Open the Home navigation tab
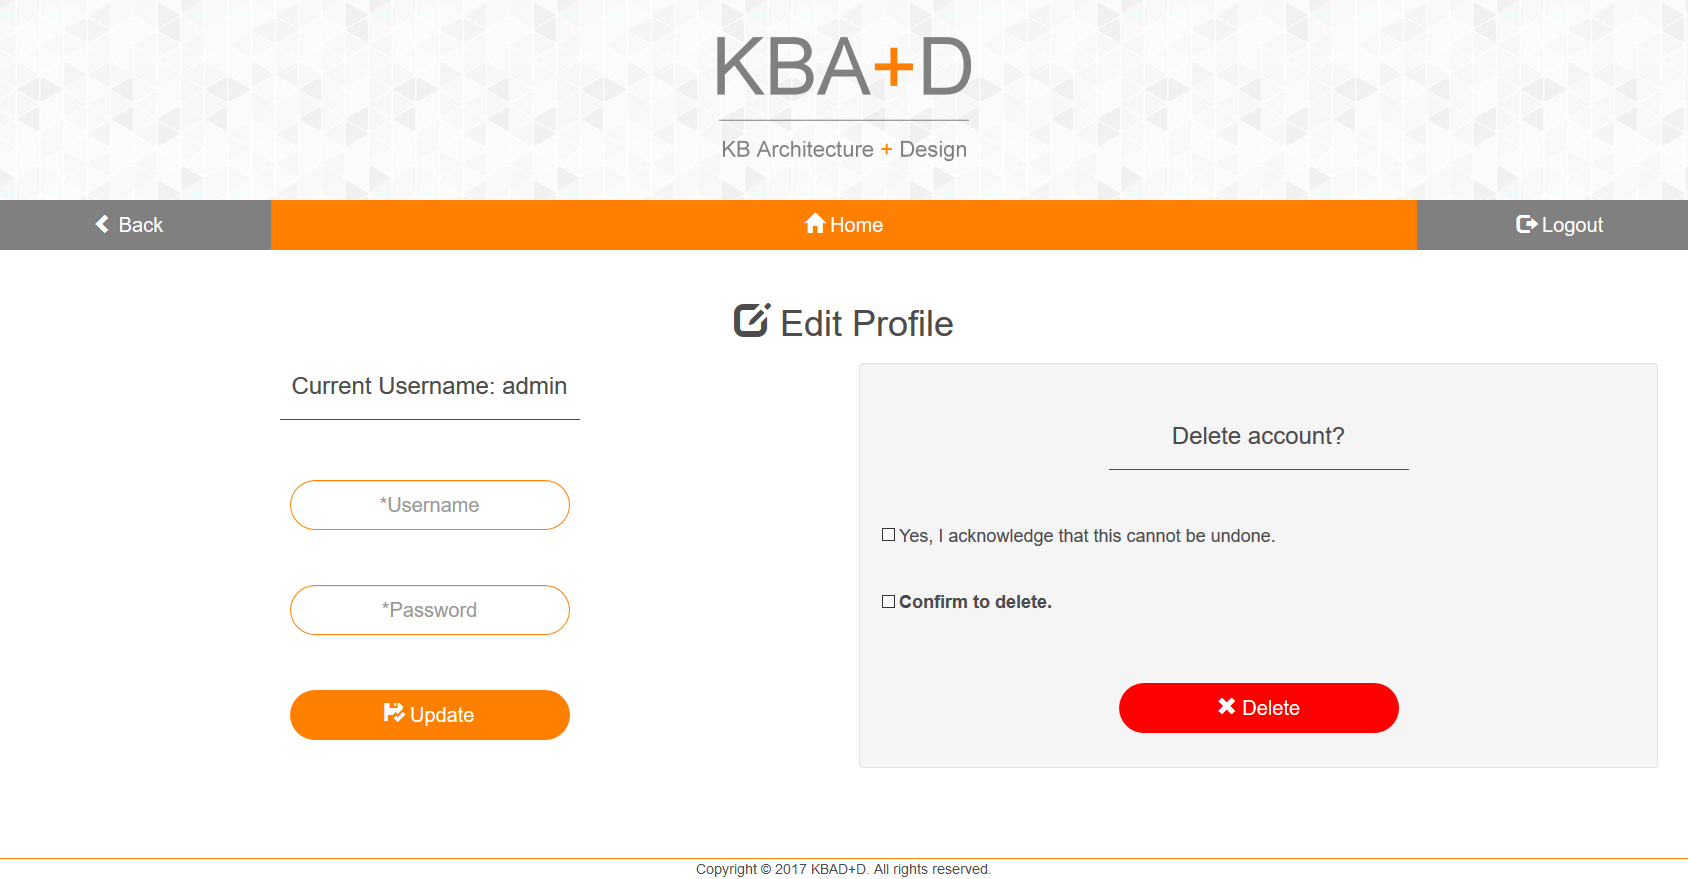Image resolution: width=1688 pixels, height=879 pixels. (x=844, y=225)
